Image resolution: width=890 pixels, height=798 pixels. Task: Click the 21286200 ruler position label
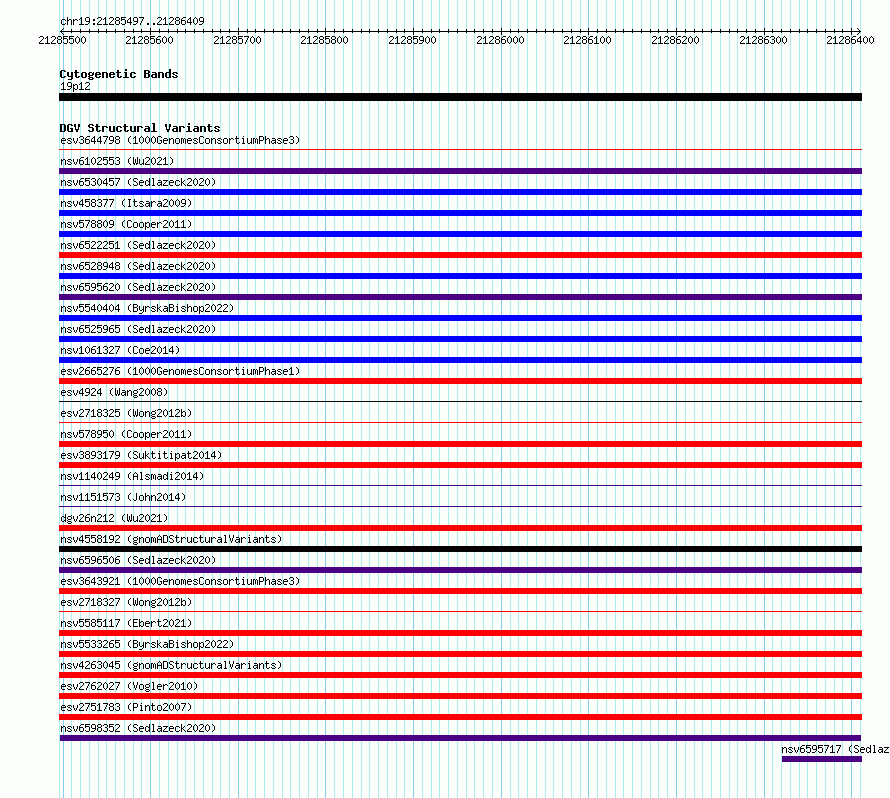[675, 40]
